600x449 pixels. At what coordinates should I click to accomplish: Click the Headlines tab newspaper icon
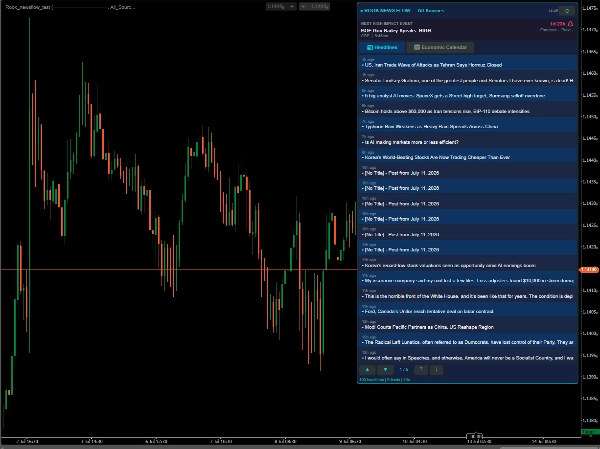tap(370, 47)
